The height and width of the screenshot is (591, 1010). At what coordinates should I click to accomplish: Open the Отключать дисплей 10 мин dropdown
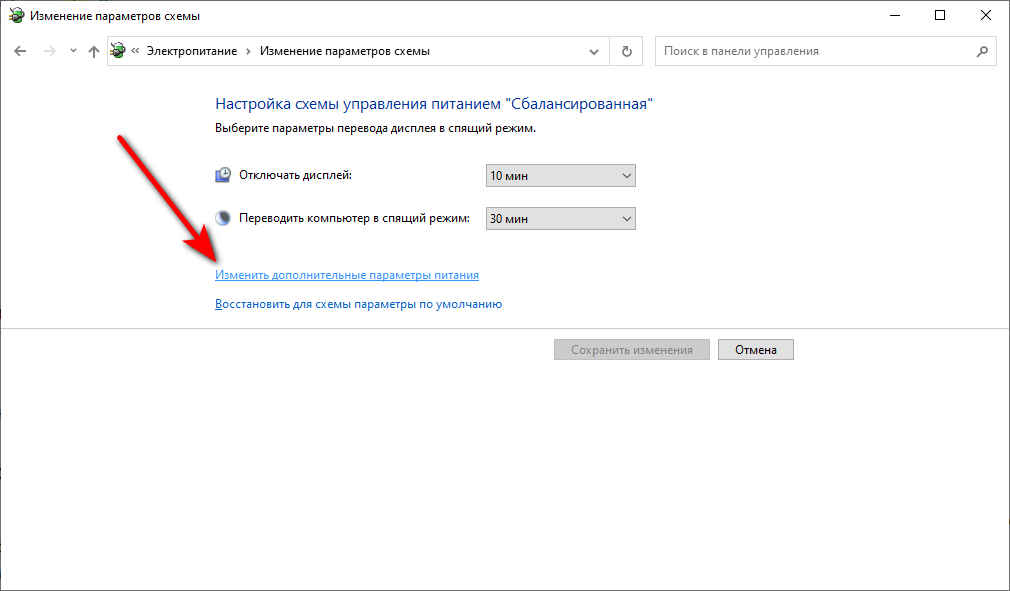pos(560,176)
